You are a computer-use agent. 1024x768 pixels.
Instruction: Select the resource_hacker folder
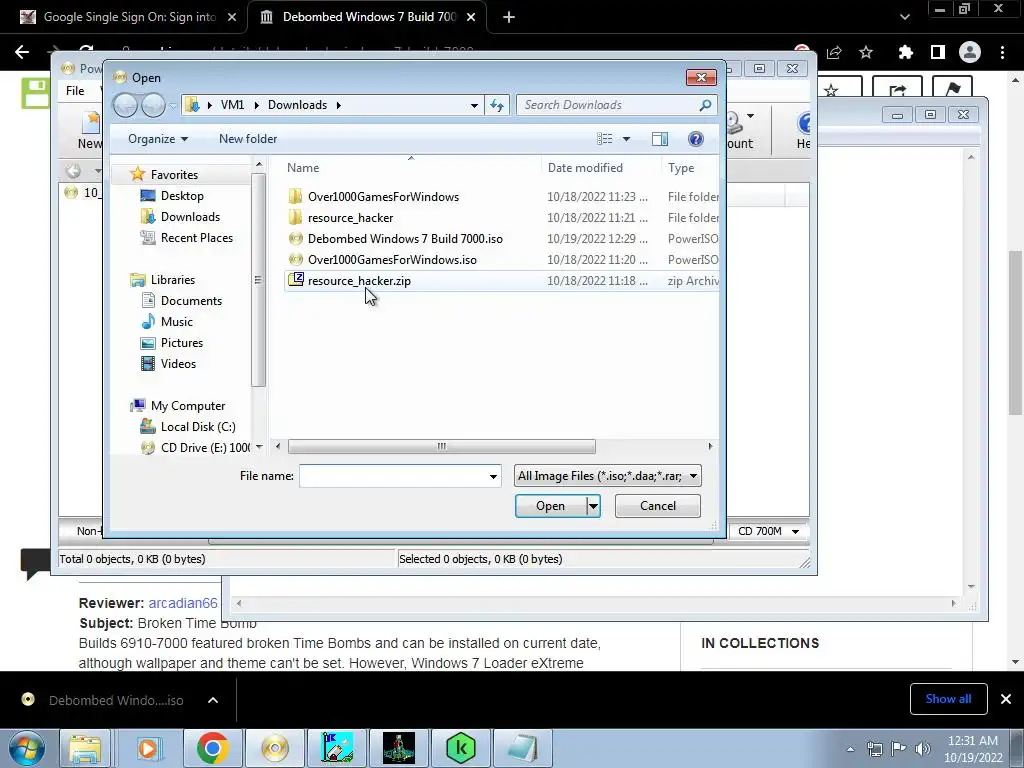pos(350,217)
